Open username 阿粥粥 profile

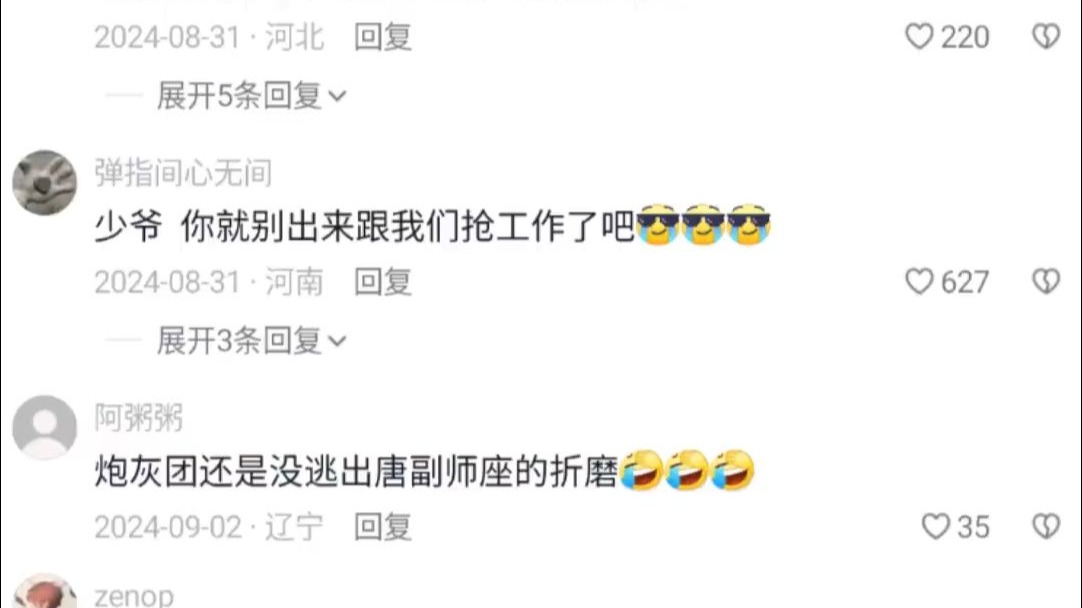(x=139, y=418)
